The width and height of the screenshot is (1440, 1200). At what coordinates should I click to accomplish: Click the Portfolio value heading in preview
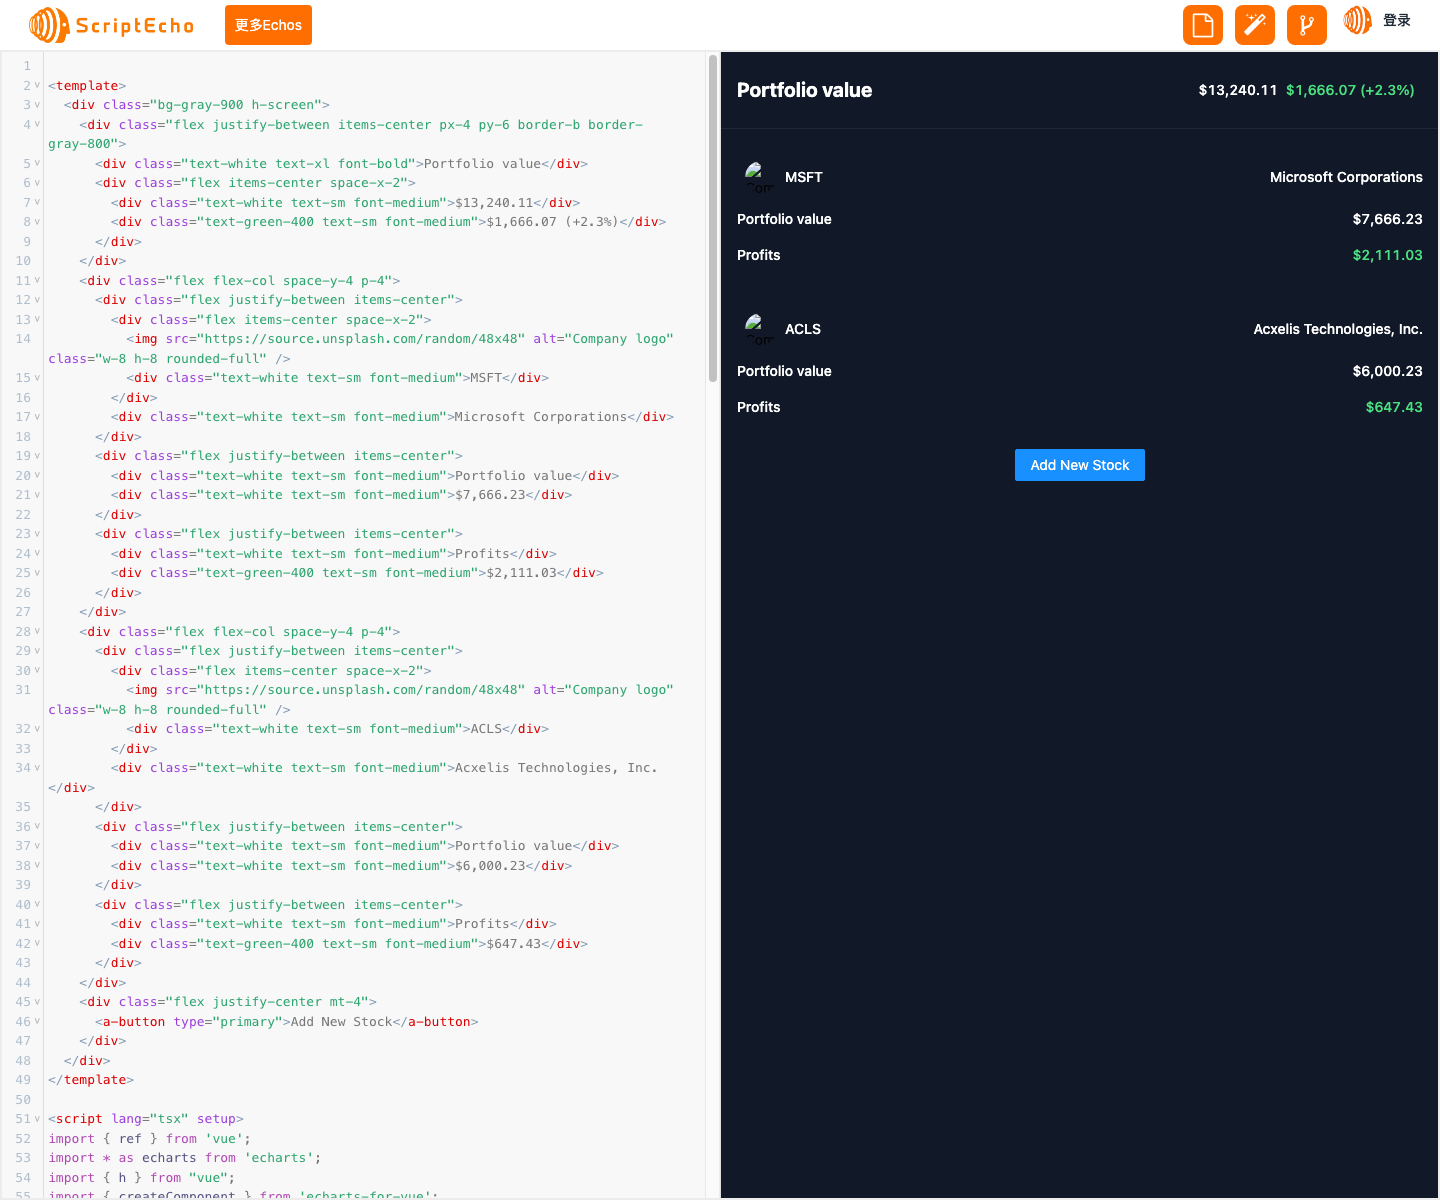pos(804,90)
